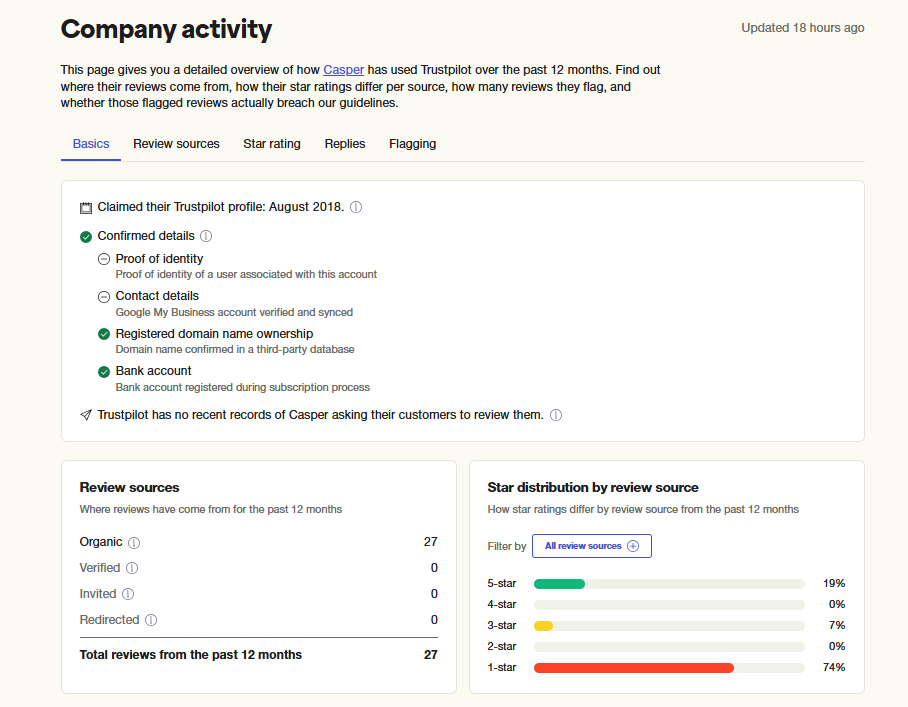Click the 1-star red distribution bar
Screen dimensions: 908x707
point(634,668)
